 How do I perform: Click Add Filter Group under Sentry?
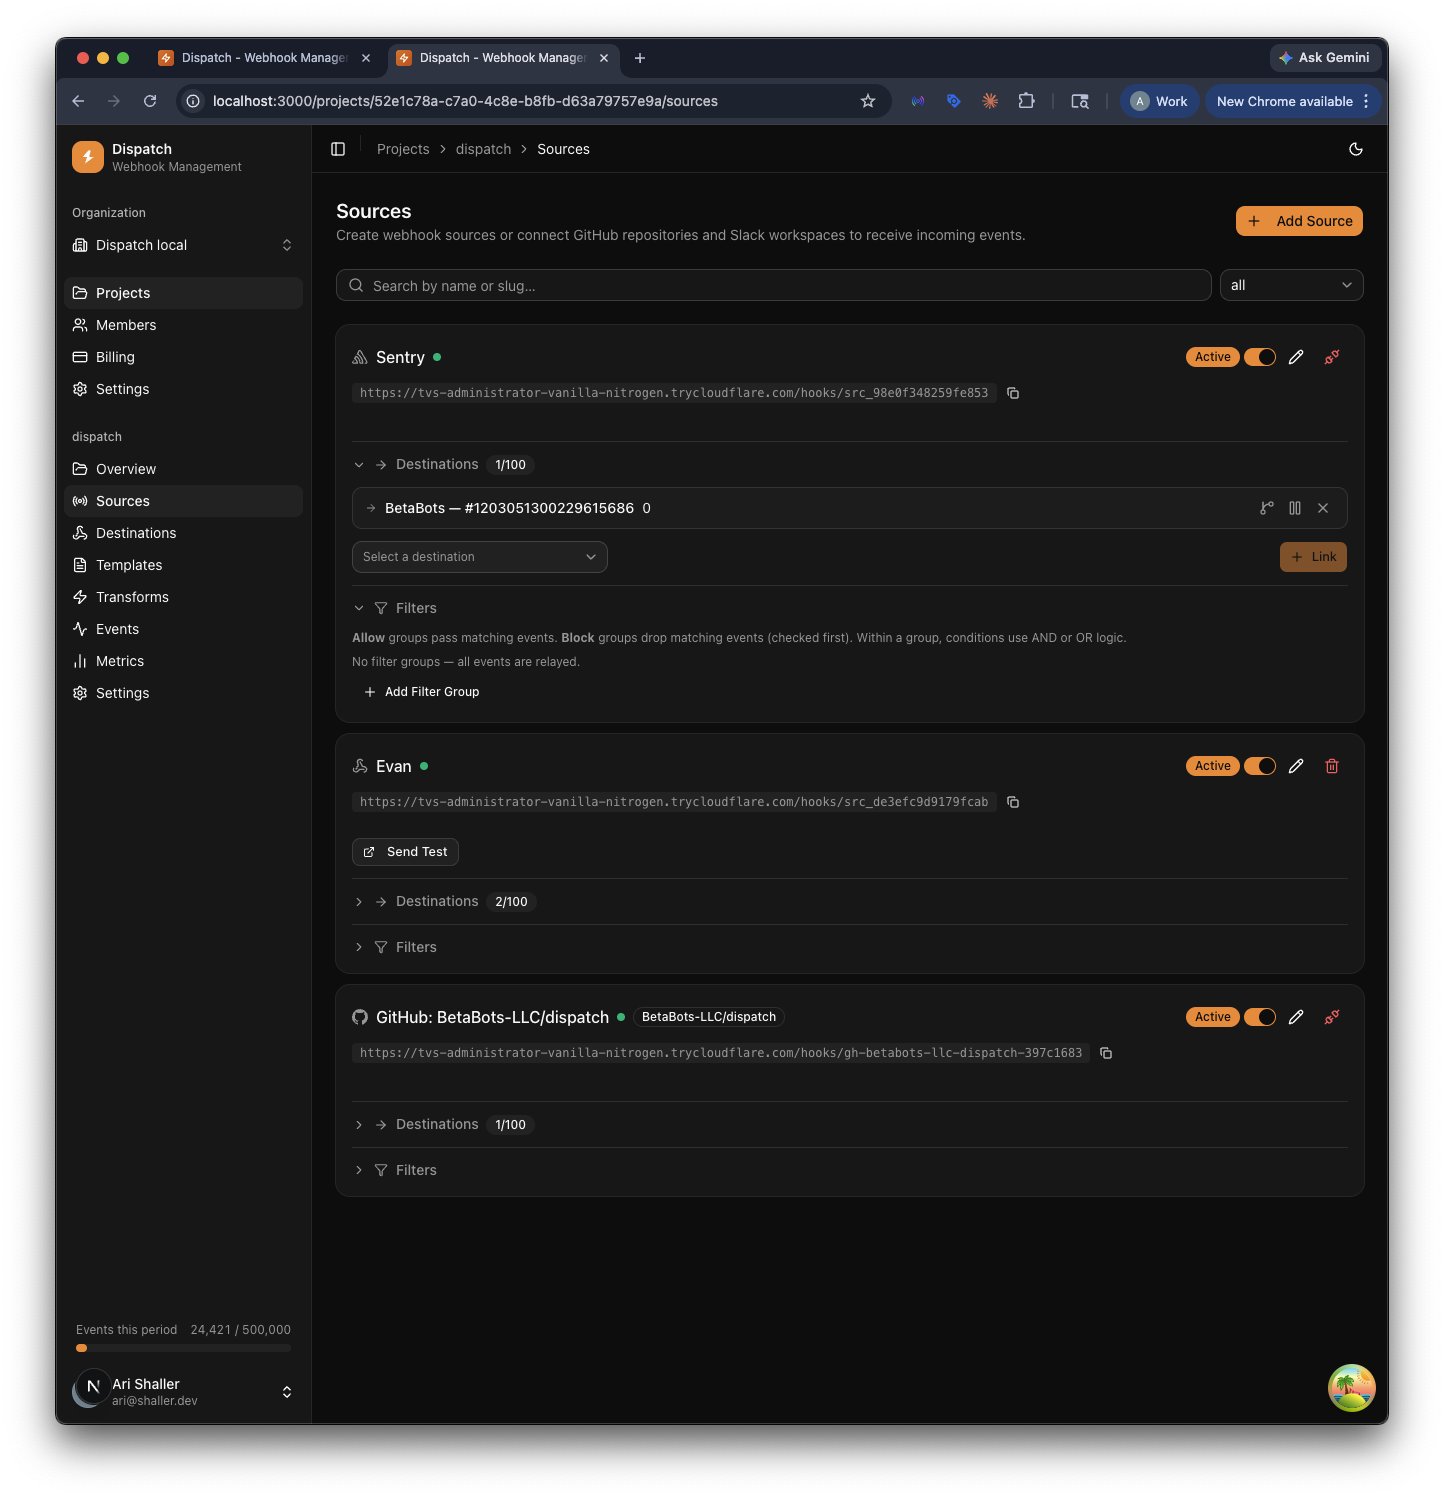click(421, 692)
